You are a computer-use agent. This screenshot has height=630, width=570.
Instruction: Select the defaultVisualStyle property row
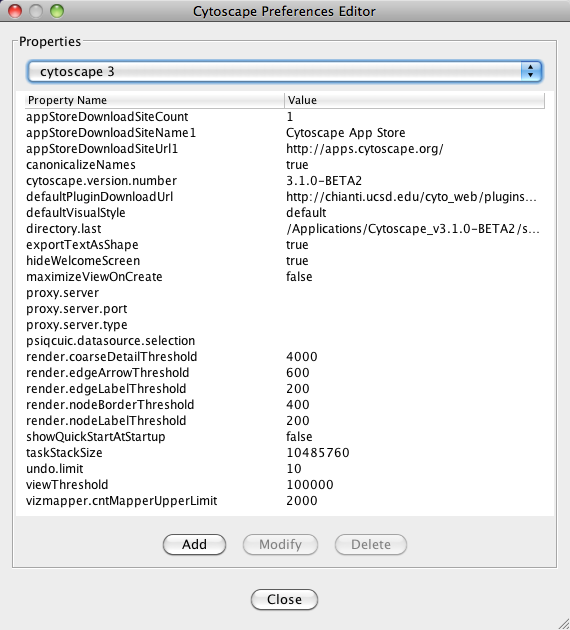[284, 213]
